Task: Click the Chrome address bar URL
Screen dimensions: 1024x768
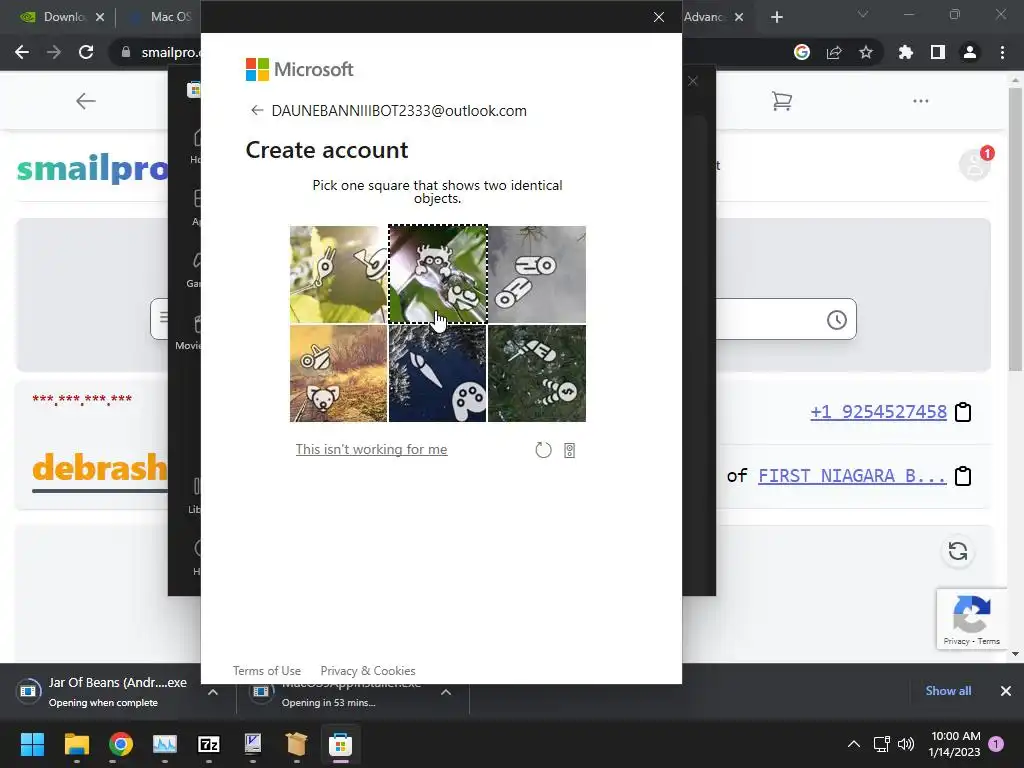Action: [170, 52]
